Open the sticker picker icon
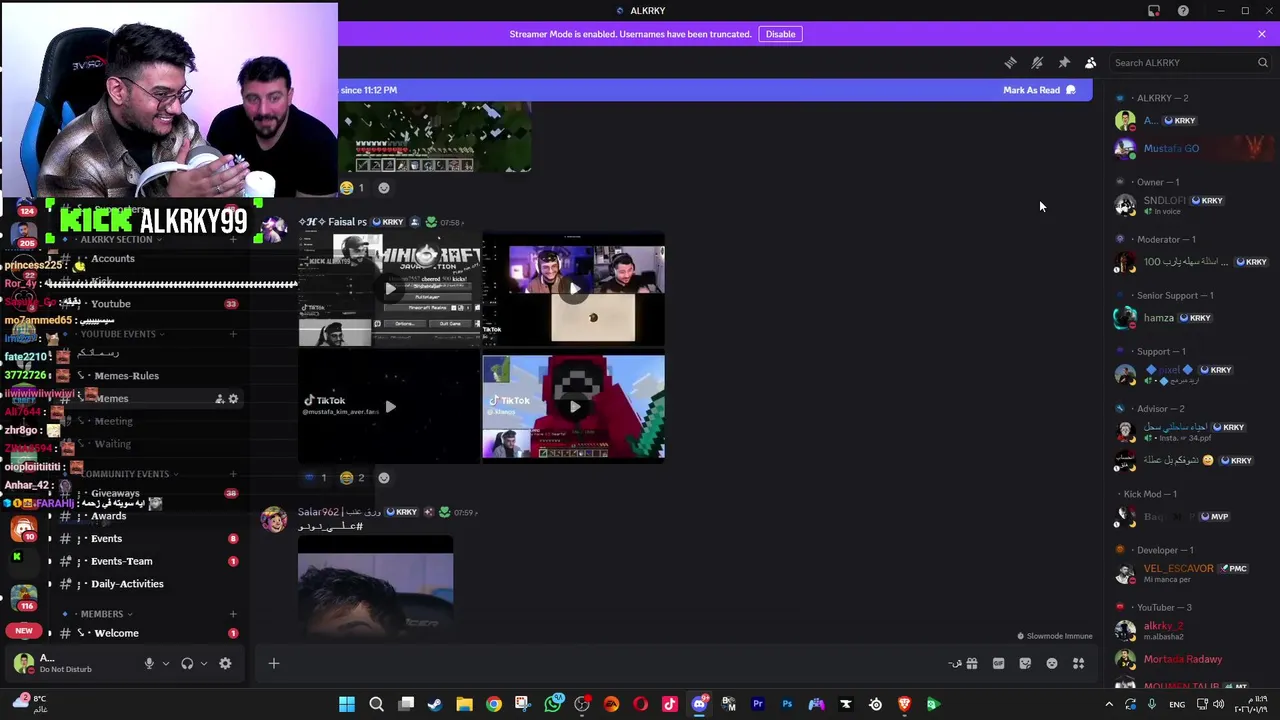 (x=1025, y=663)
